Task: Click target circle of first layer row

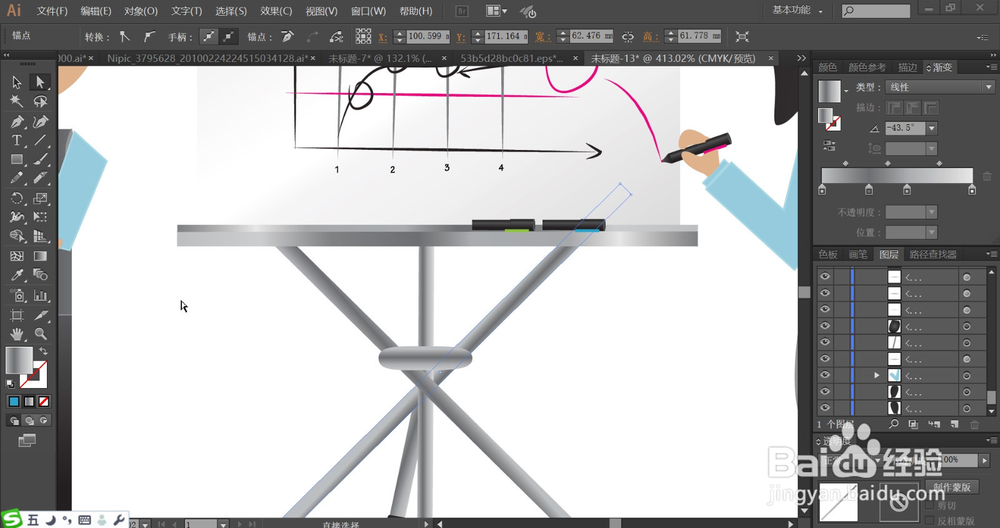Action: [967, 277]
